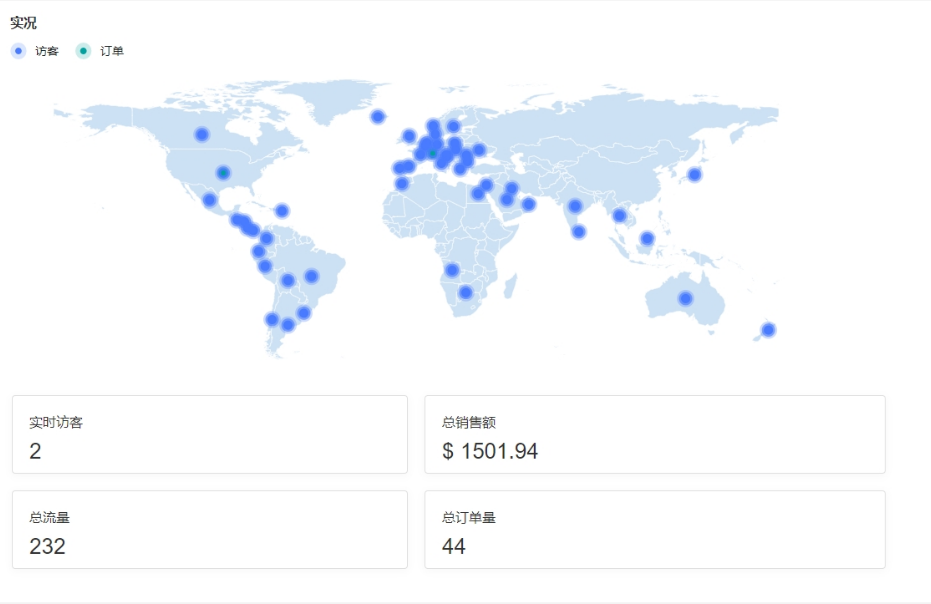The image size is (931, 604).
Task: Click the visitor marker in Japan
Action: click(694, 175)
